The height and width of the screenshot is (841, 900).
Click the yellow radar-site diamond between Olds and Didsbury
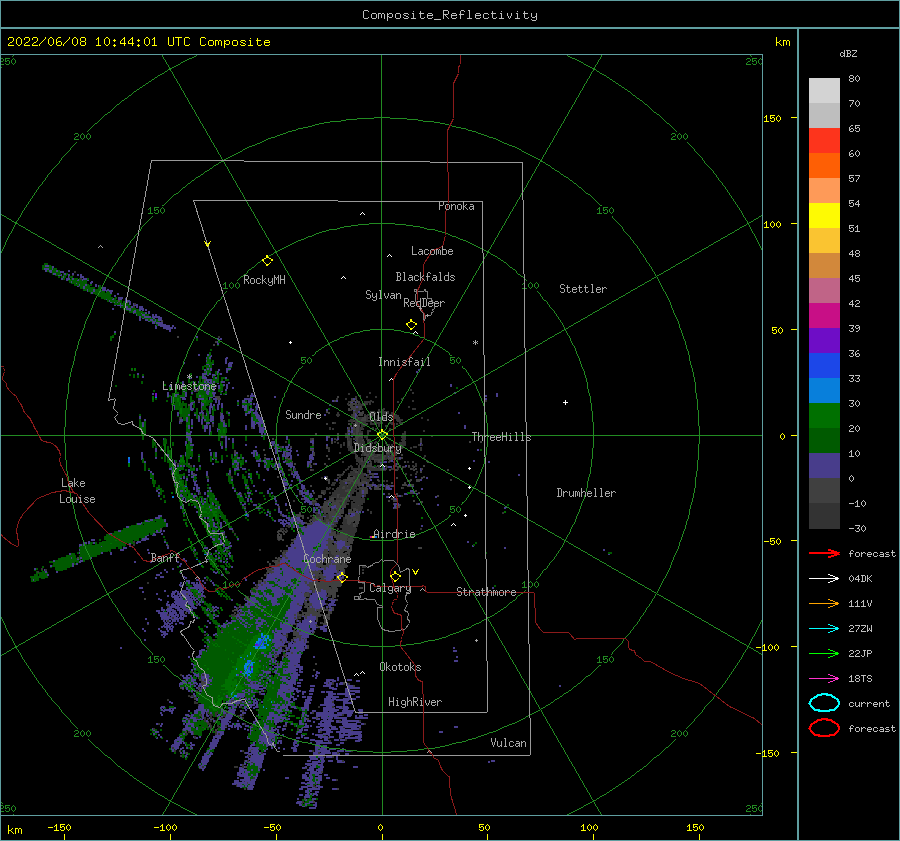tap(382, 435)
